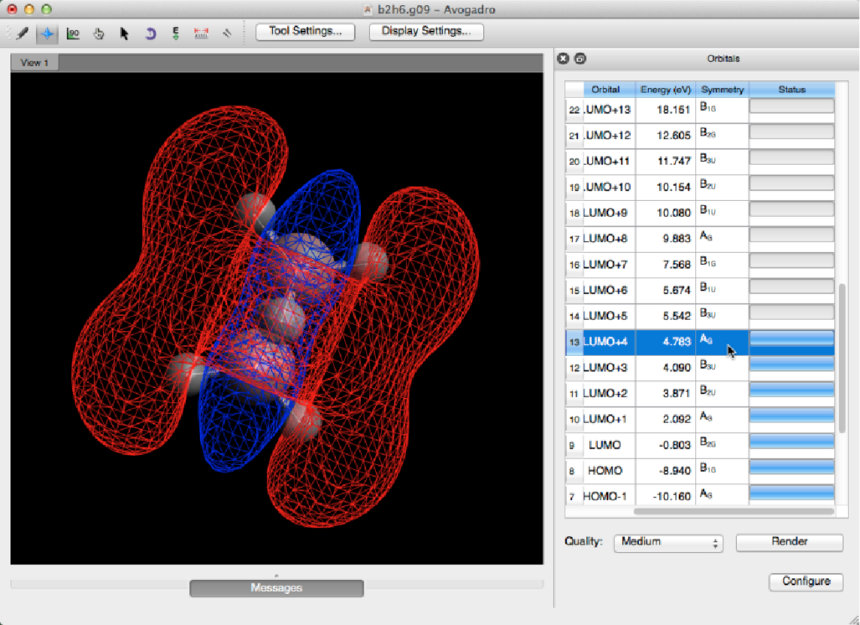The height and width of the screenshot is (625, 860).
Task: Select the Draw pencil tool
Action: pos(21,33)
